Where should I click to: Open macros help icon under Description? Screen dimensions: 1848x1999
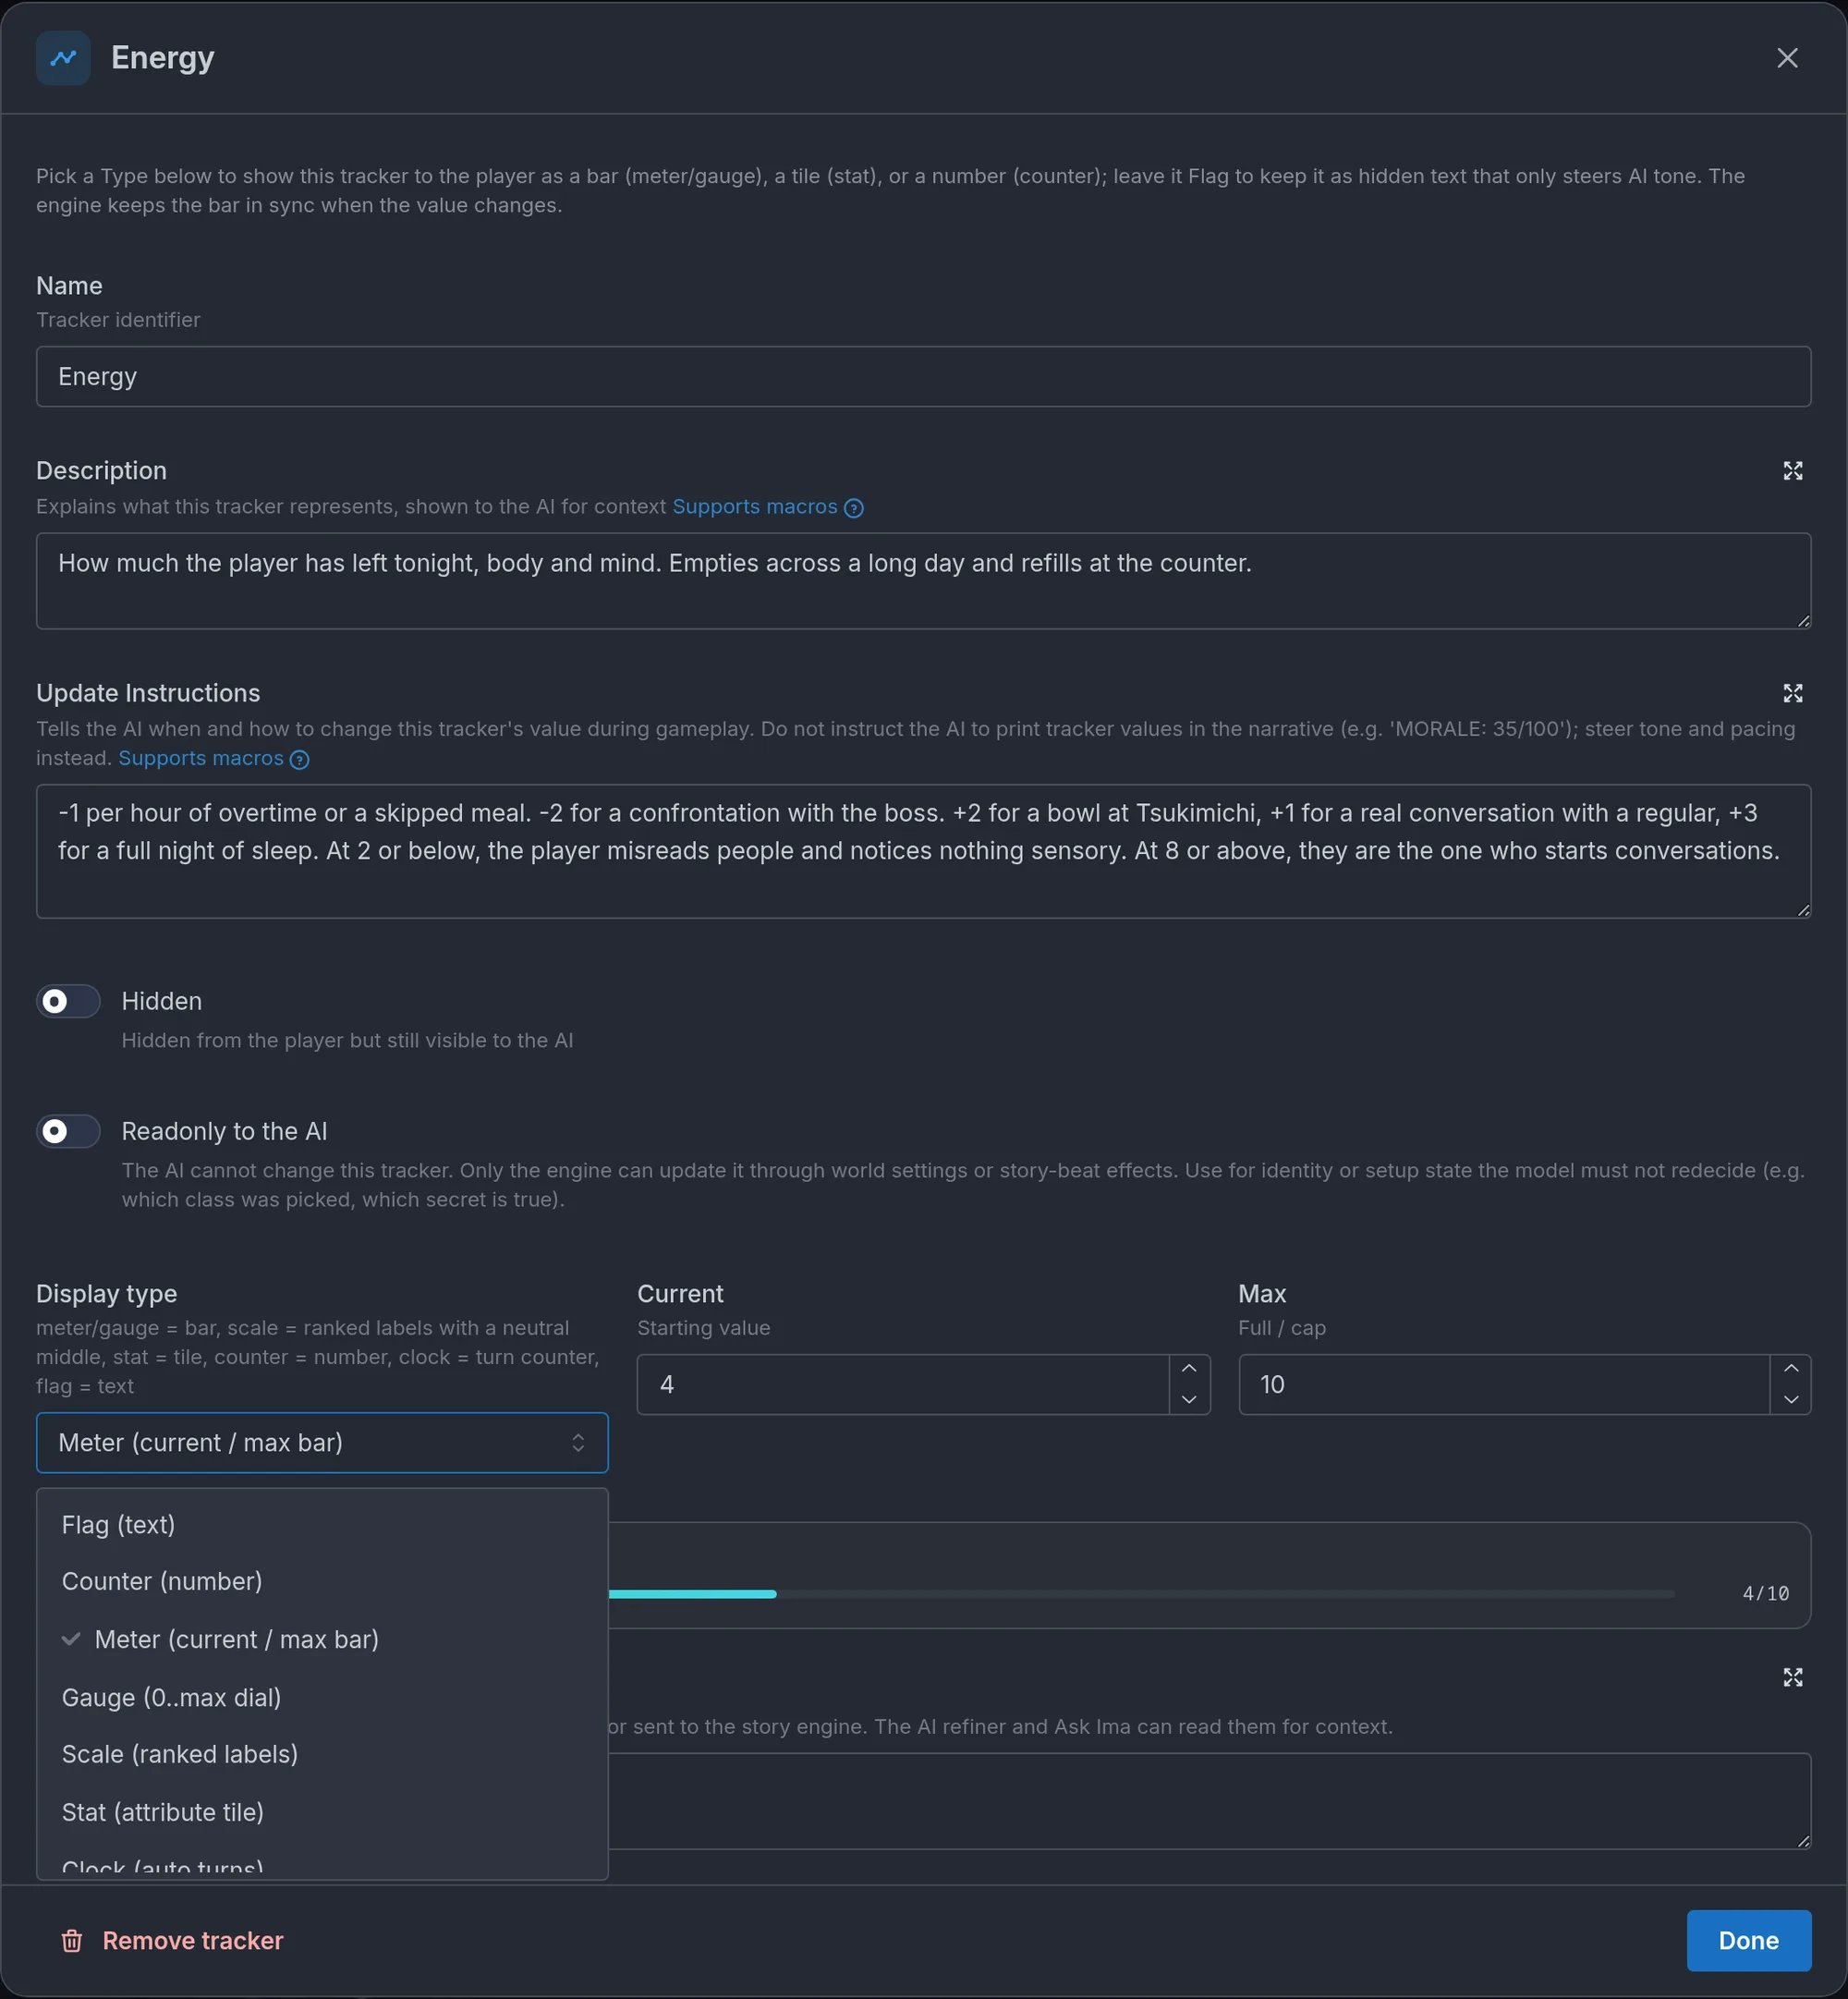click(x=853, y=508)
